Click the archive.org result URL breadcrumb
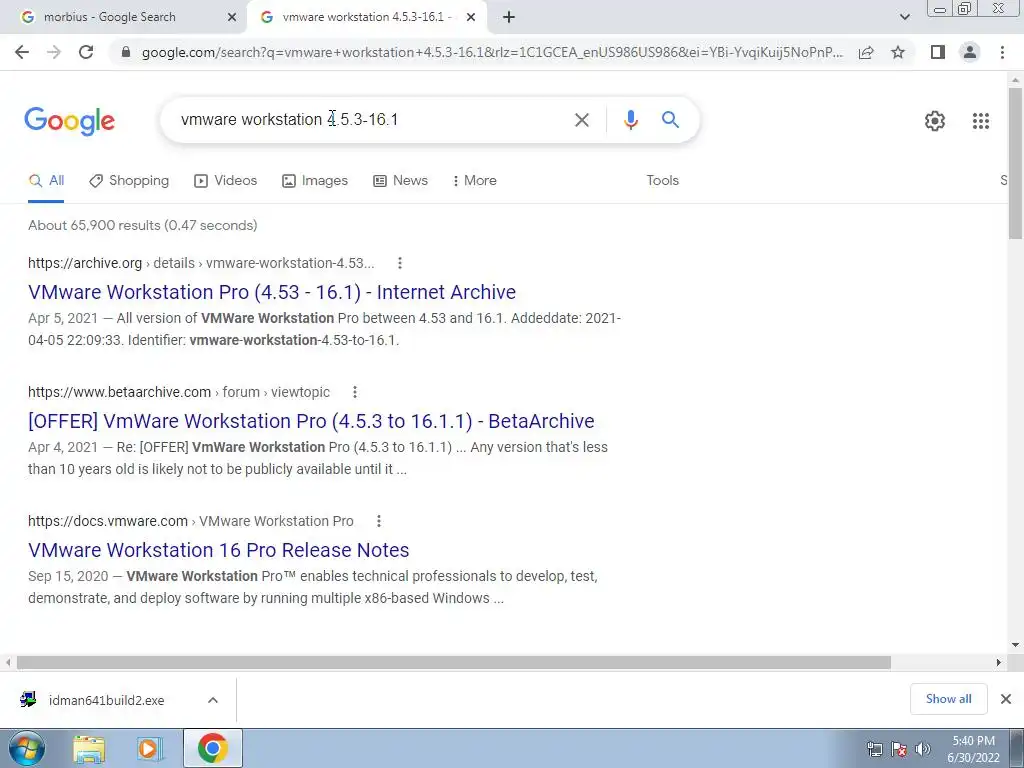The width and height of the screenshot is (1024, 768). [201, 263]
